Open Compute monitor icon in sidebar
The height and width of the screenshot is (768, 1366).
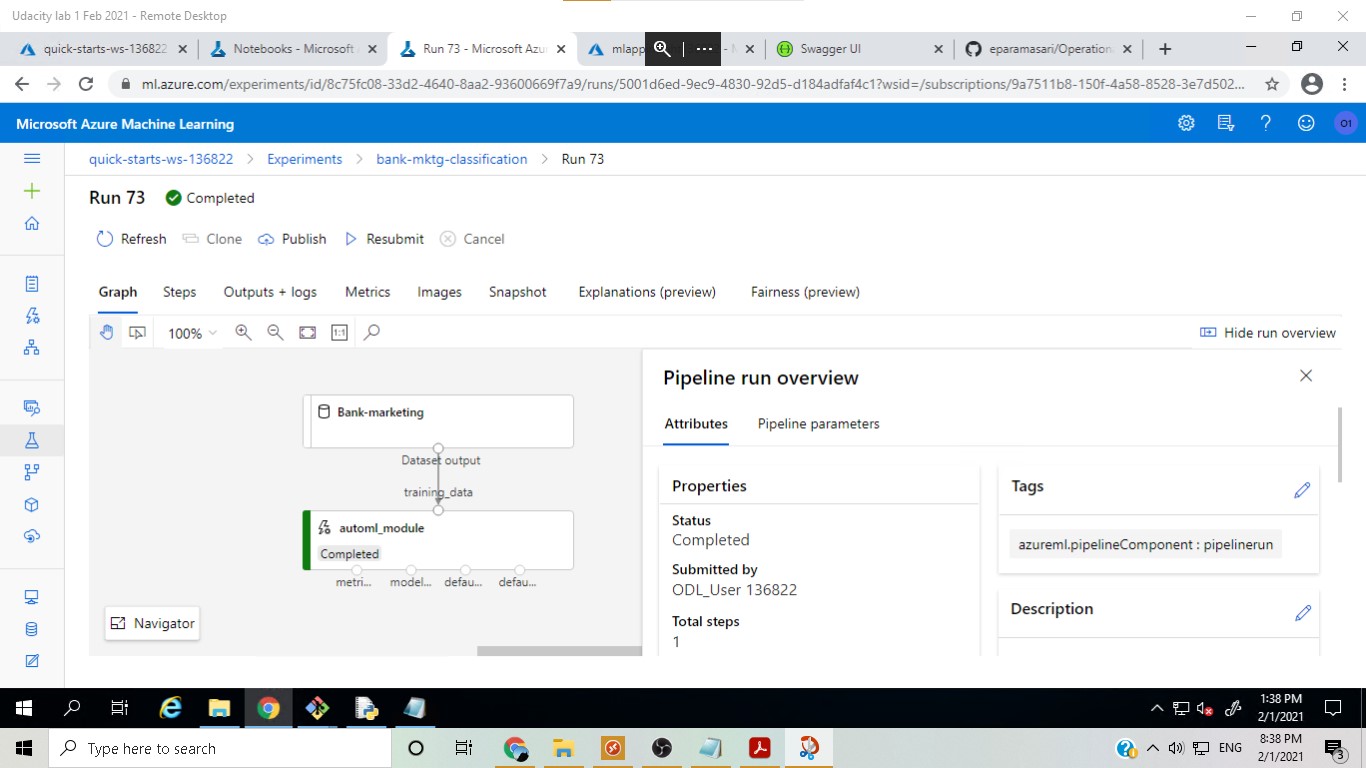[32, 597]
